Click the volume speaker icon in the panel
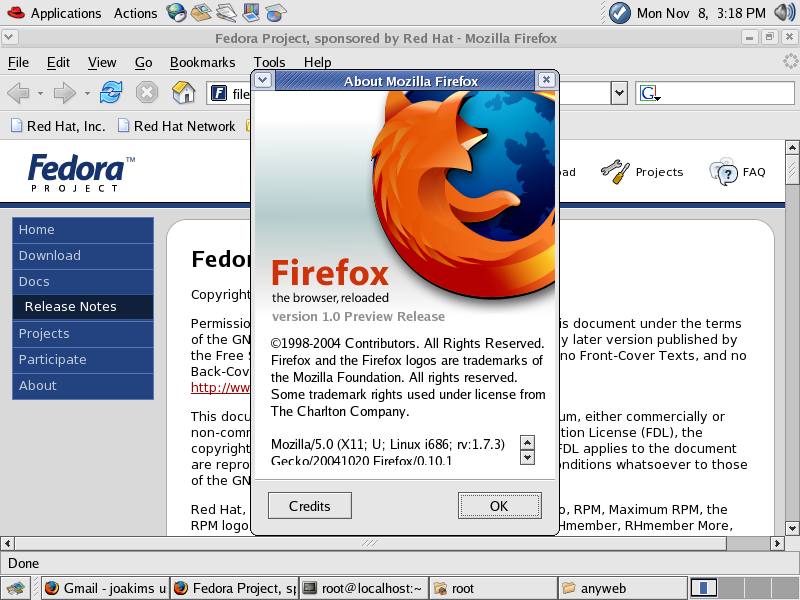Image resolution: width=800 pixels, height=600 pixels. [785, 13]
